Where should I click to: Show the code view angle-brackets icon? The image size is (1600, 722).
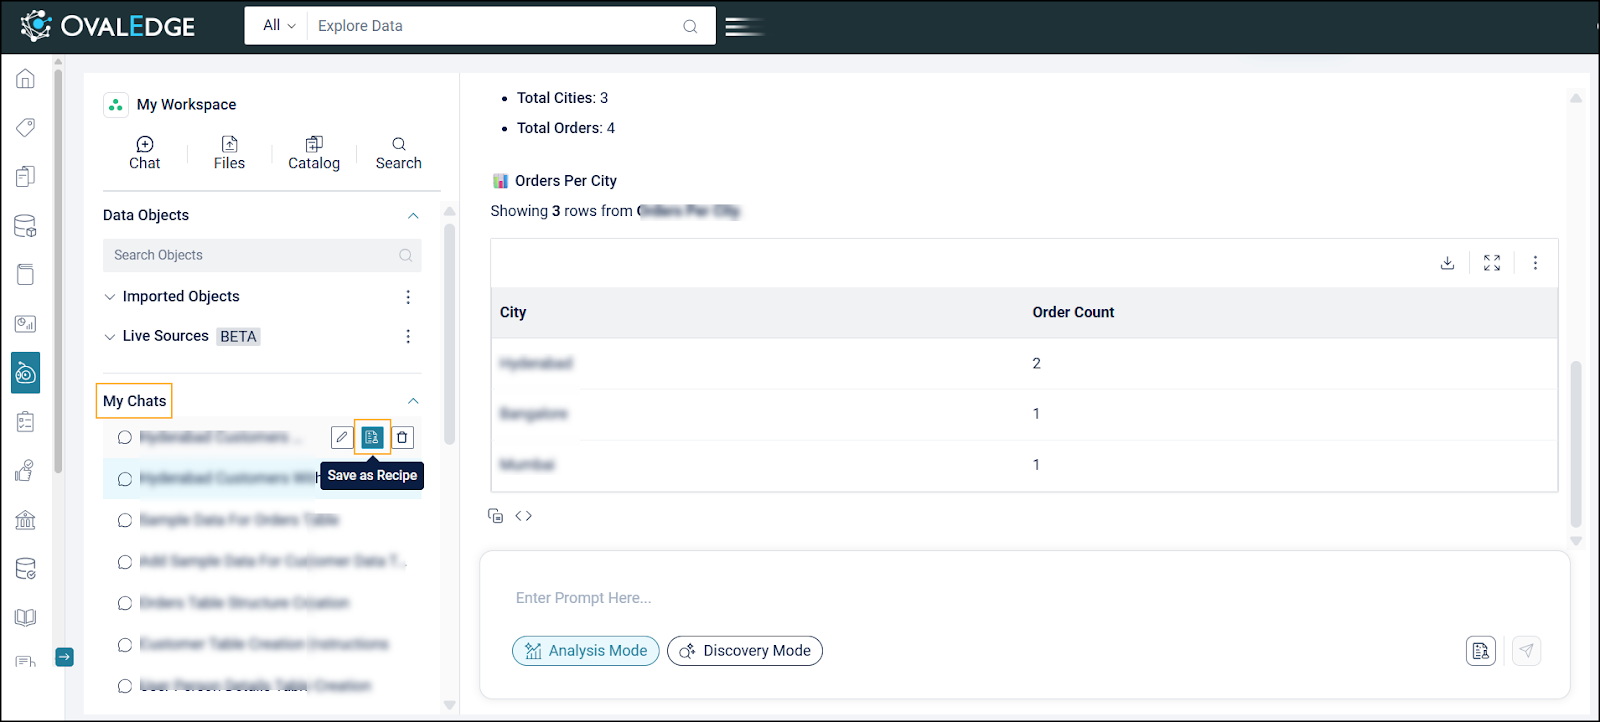coord(523,516)
